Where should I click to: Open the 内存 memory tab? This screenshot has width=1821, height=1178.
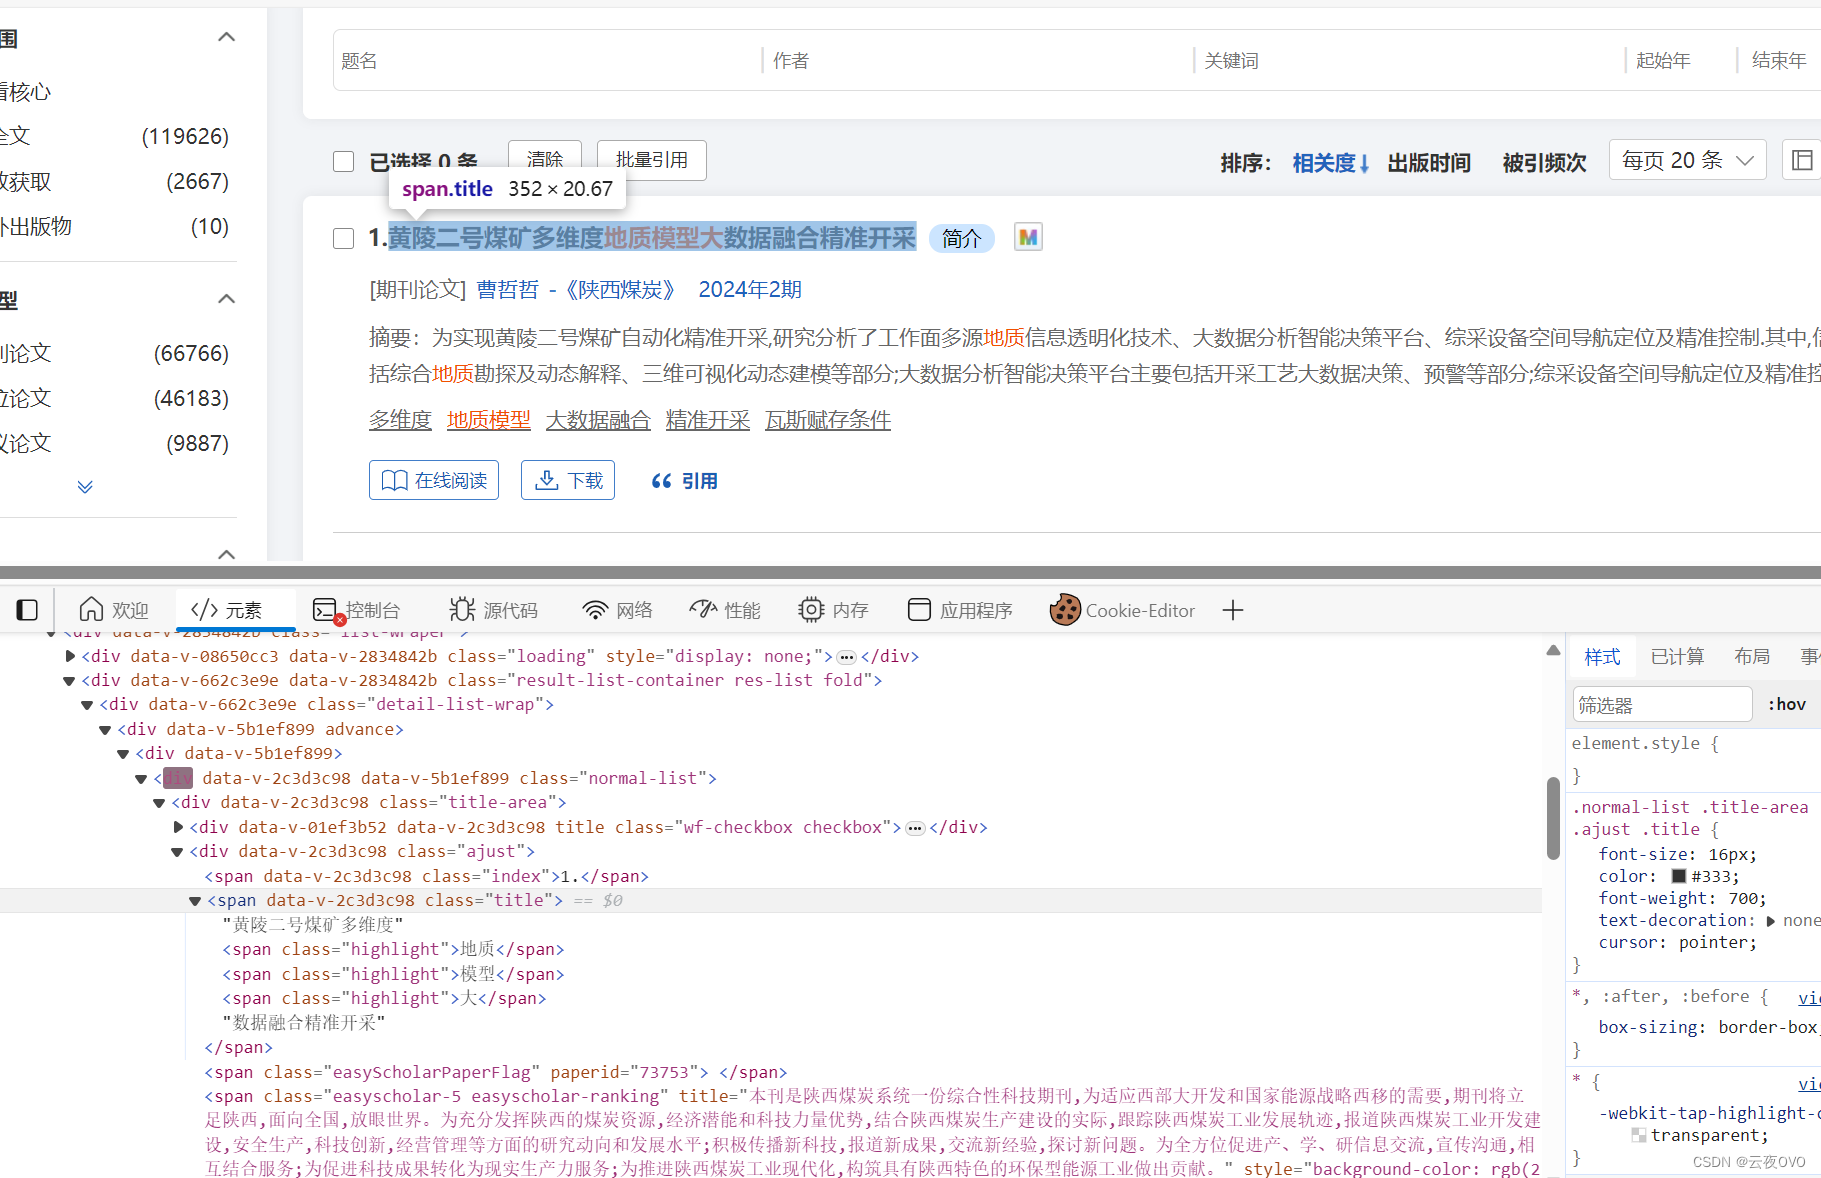(x=834, y=610)
